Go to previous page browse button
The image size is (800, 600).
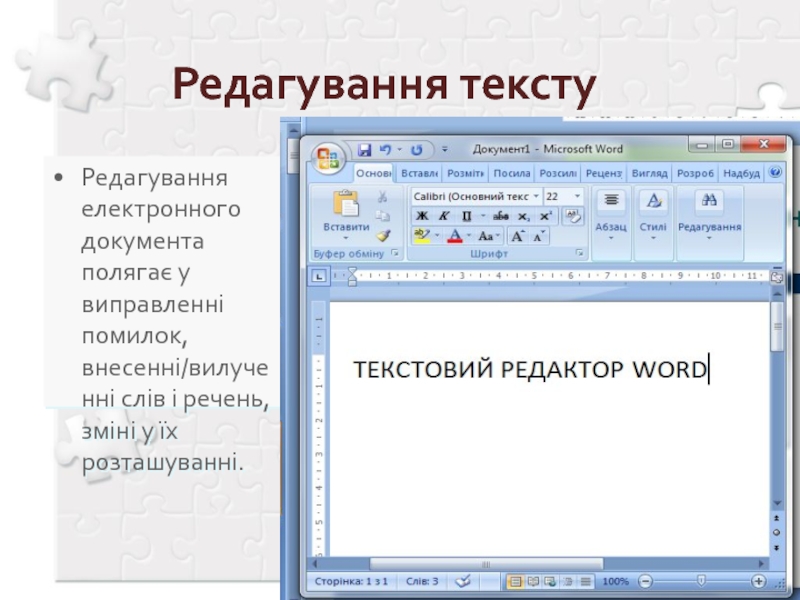(777, 518)
